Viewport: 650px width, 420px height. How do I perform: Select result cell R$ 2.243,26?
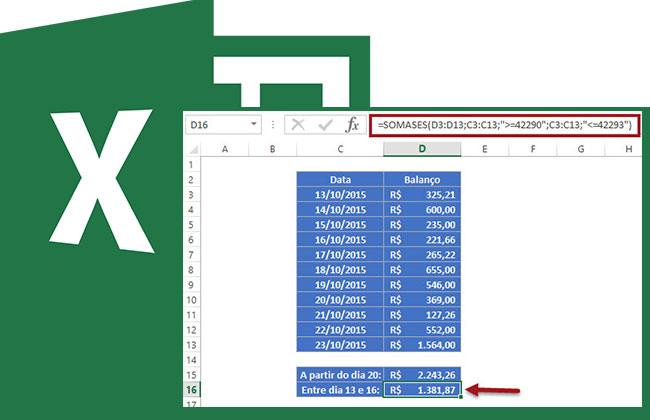click(422, 375)
